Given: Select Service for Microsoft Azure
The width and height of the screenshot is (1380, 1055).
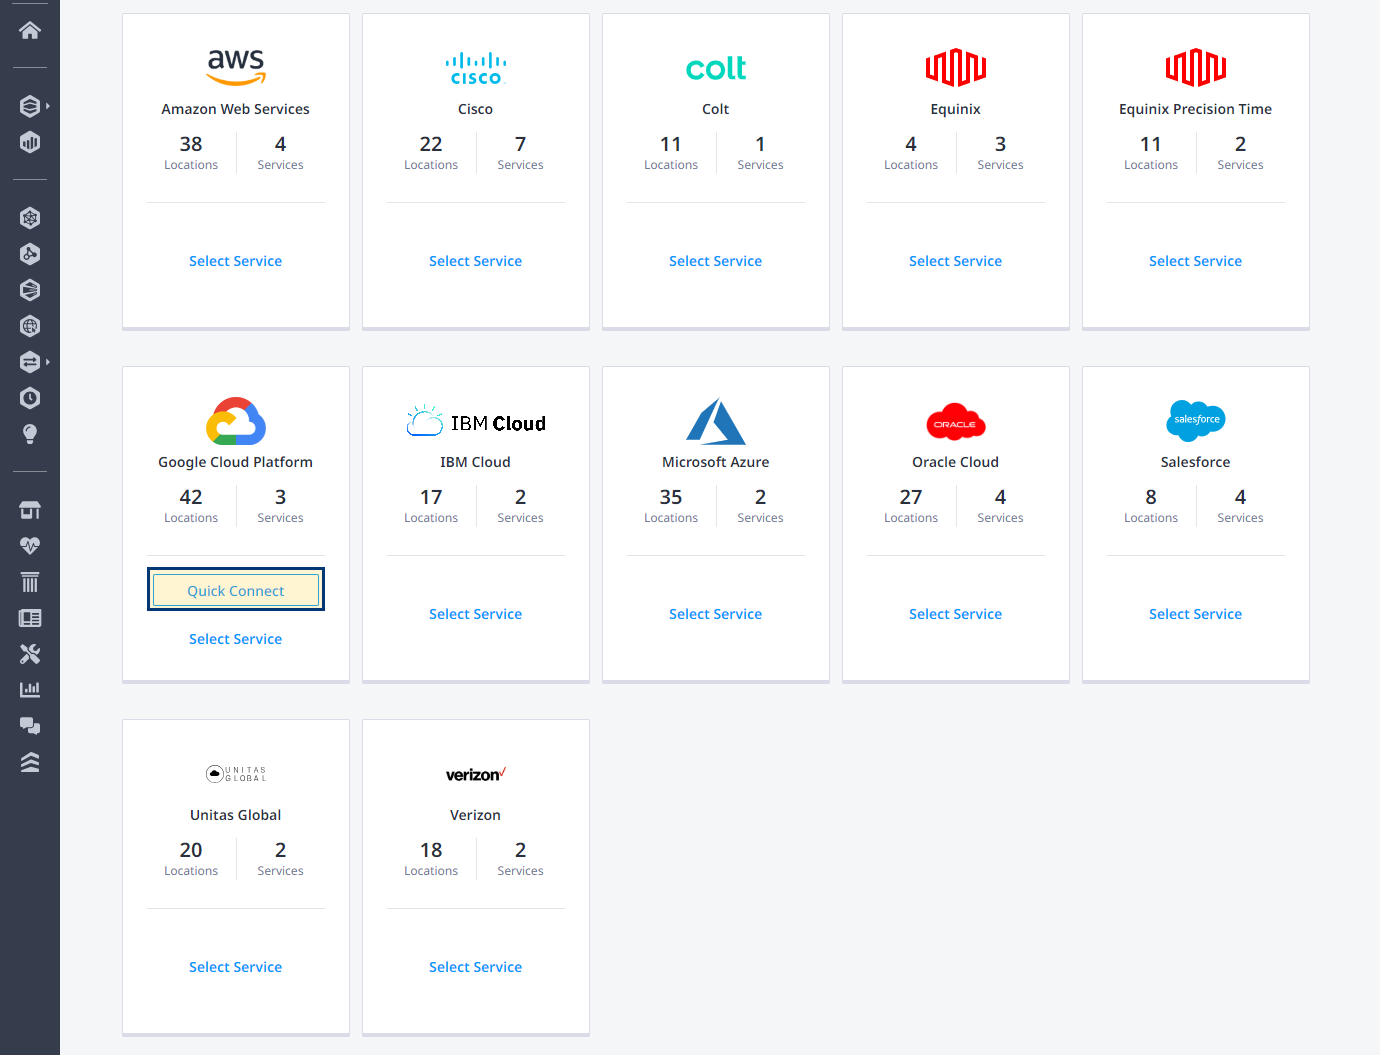Looking at the screenshot, I should click(716, 614).
